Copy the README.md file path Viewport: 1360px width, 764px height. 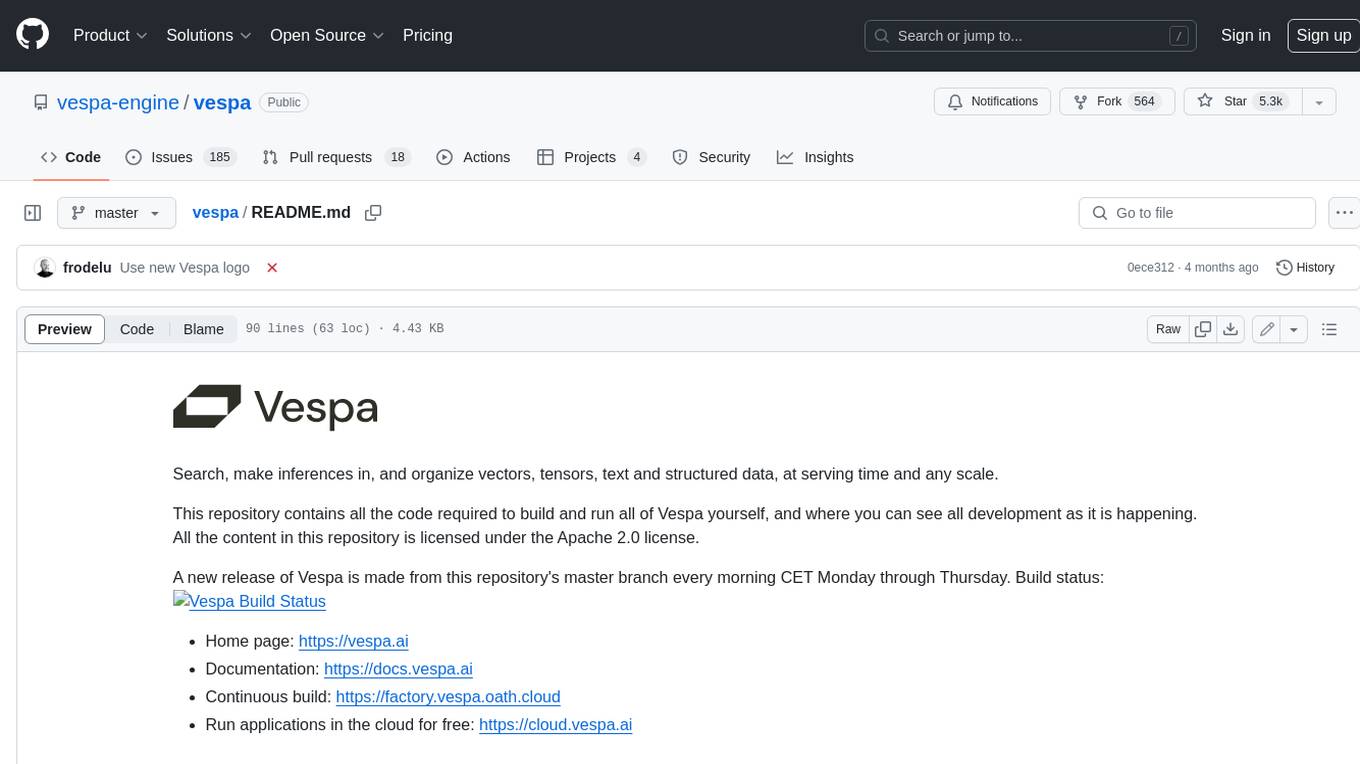coord(373,213)
